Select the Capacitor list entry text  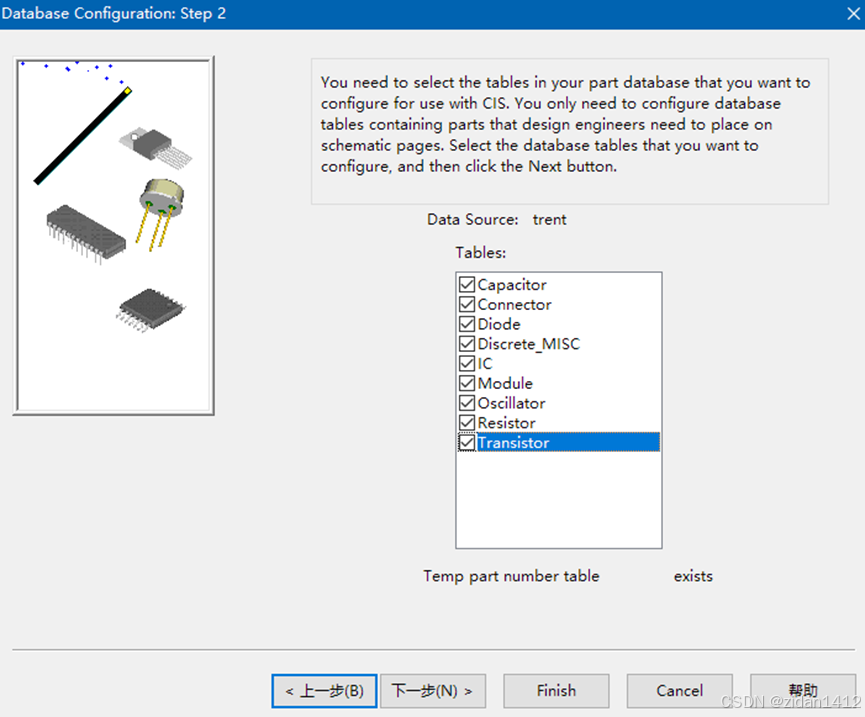512,285
